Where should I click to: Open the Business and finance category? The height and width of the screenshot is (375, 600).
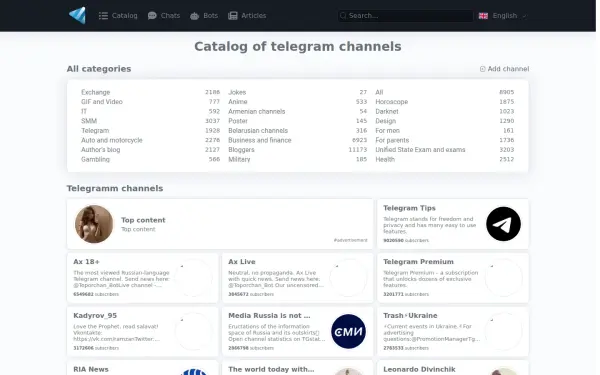(x=260, y=140)
